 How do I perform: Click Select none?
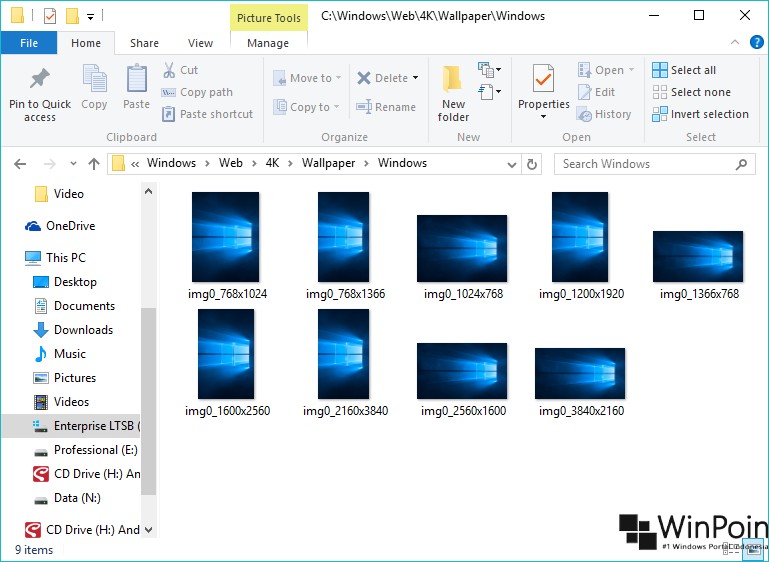tap(692, 92)
